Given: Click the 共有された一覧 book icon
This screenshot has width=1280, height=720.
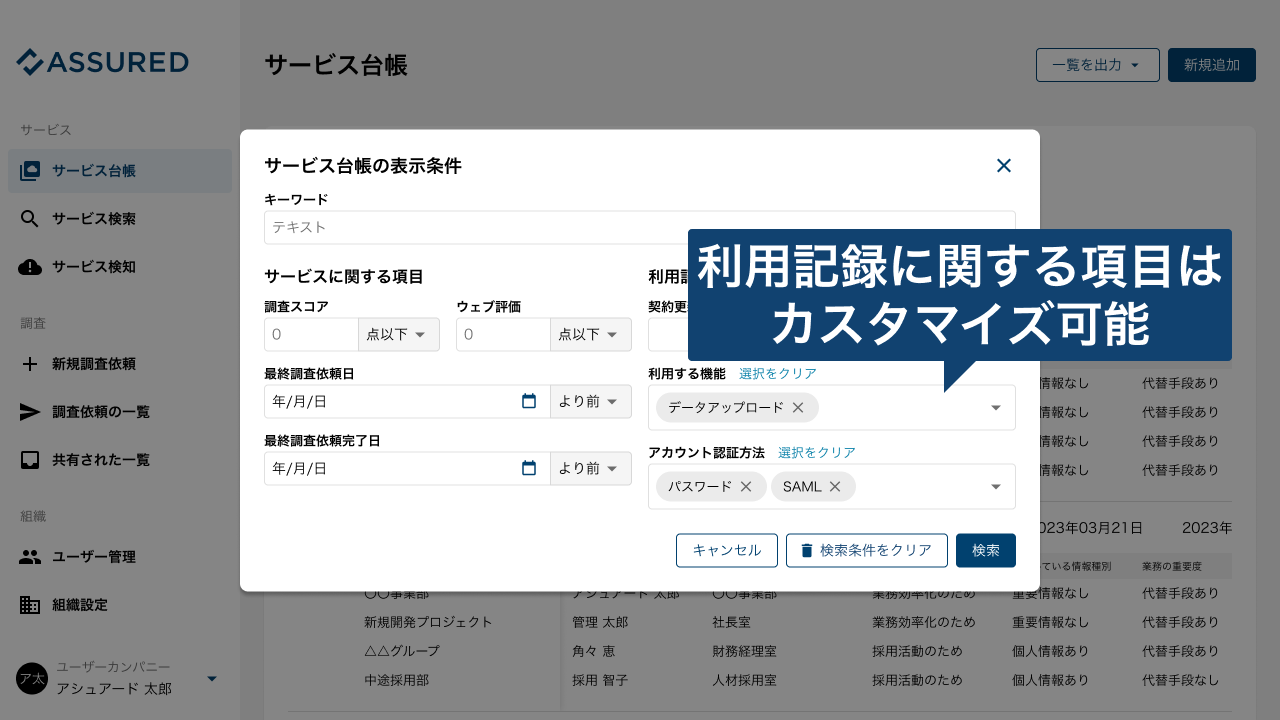Looking at the screenshot, I should (x=32, y=460).
